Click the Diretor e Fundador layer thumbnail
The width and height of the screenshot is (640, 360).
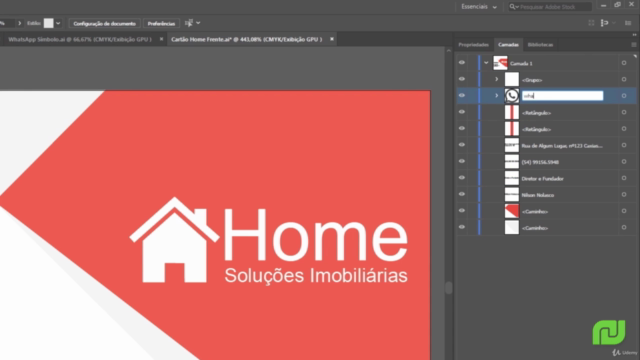[x=512, y=178]
